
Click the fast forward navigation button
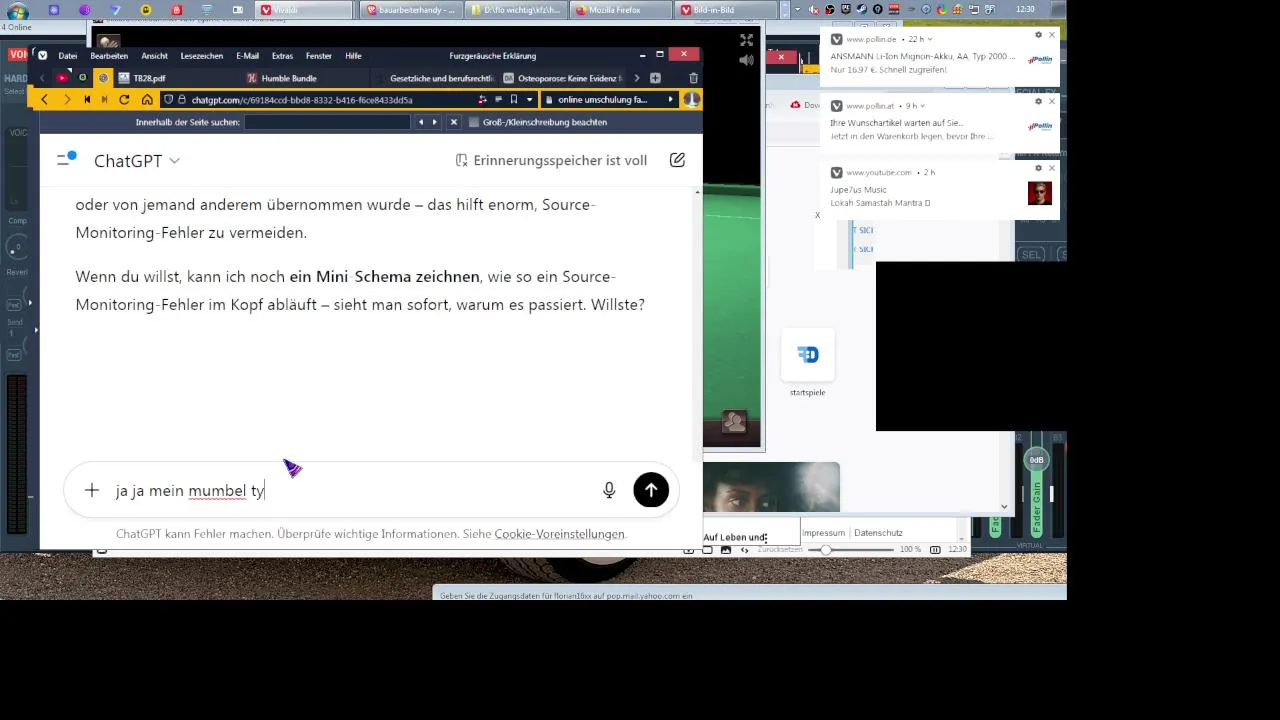tap(103, 100)
